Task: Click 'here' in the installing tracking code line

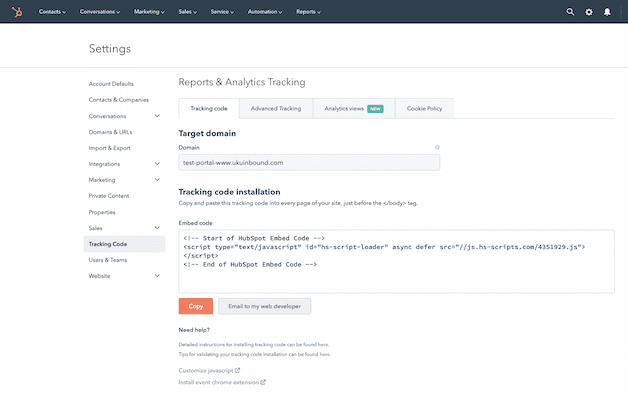Action: coord(323,344)
